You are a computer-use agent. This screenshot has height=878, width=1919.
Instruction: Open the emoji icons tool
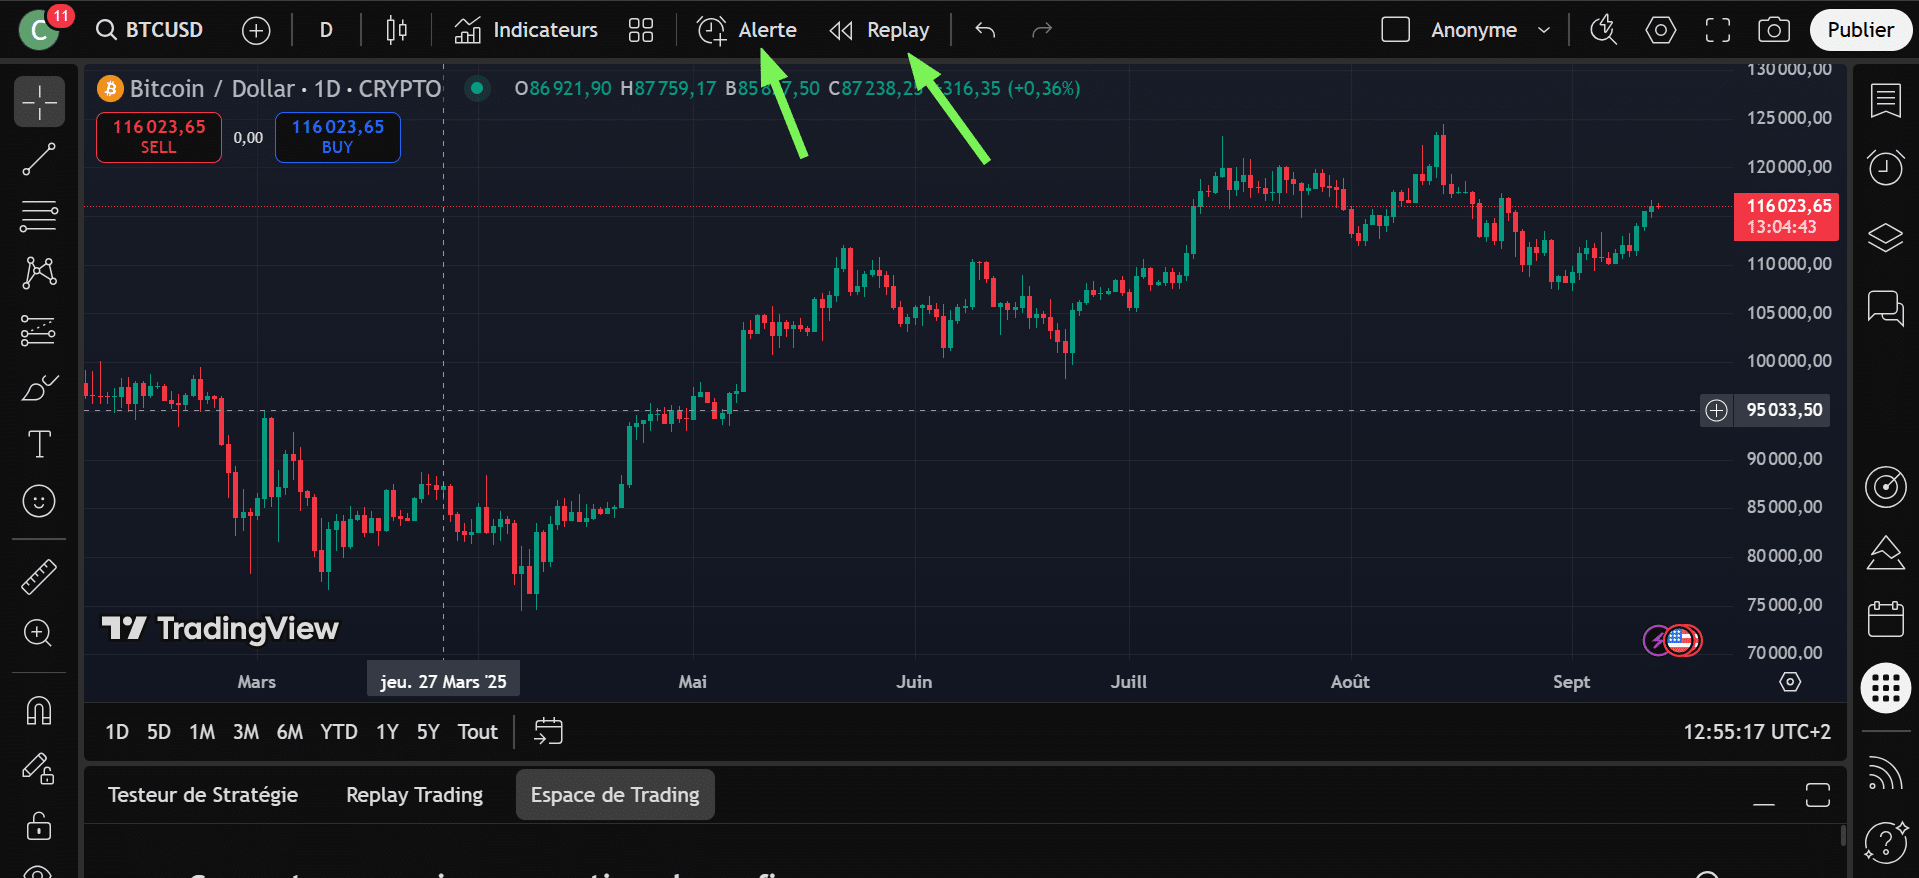(x=39, y=501)
